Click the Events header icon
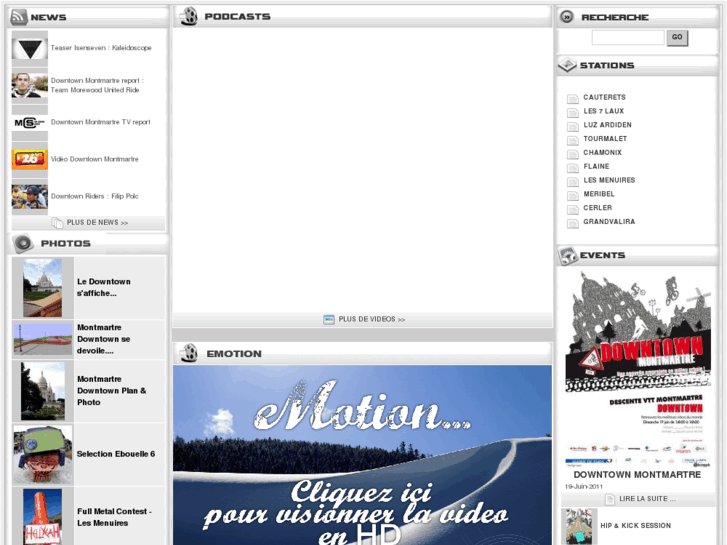 pyautogui.click(x=568, y=256)
